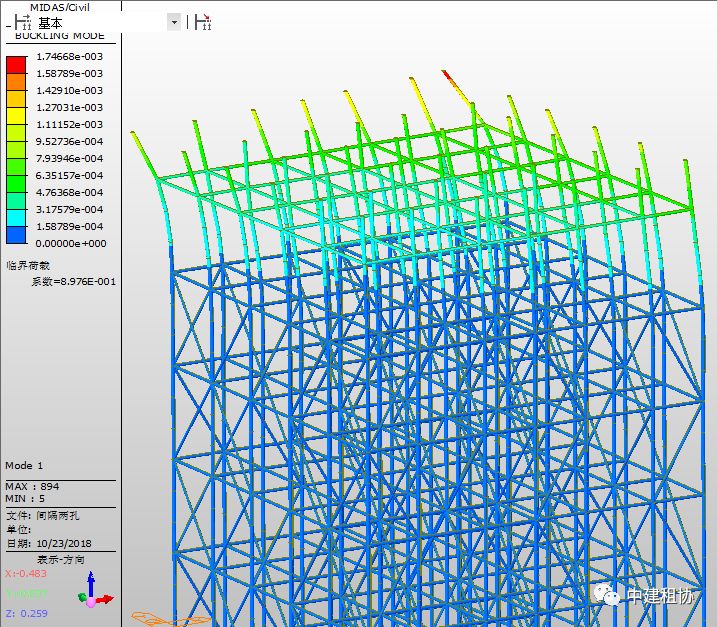This screenshot has height=627, width=717.
Task: Click the 临界荷载 label
Action: [x=28, y=265]
